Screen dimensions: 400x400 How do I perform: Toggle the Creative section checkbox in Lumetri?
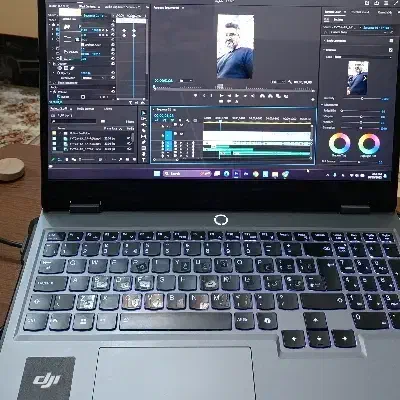[391, 50]
